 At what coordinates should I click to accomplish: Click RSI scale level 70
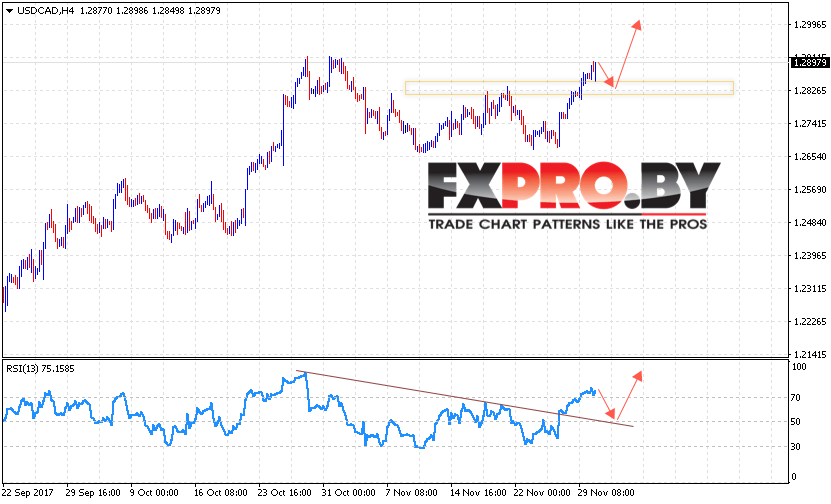795,397
